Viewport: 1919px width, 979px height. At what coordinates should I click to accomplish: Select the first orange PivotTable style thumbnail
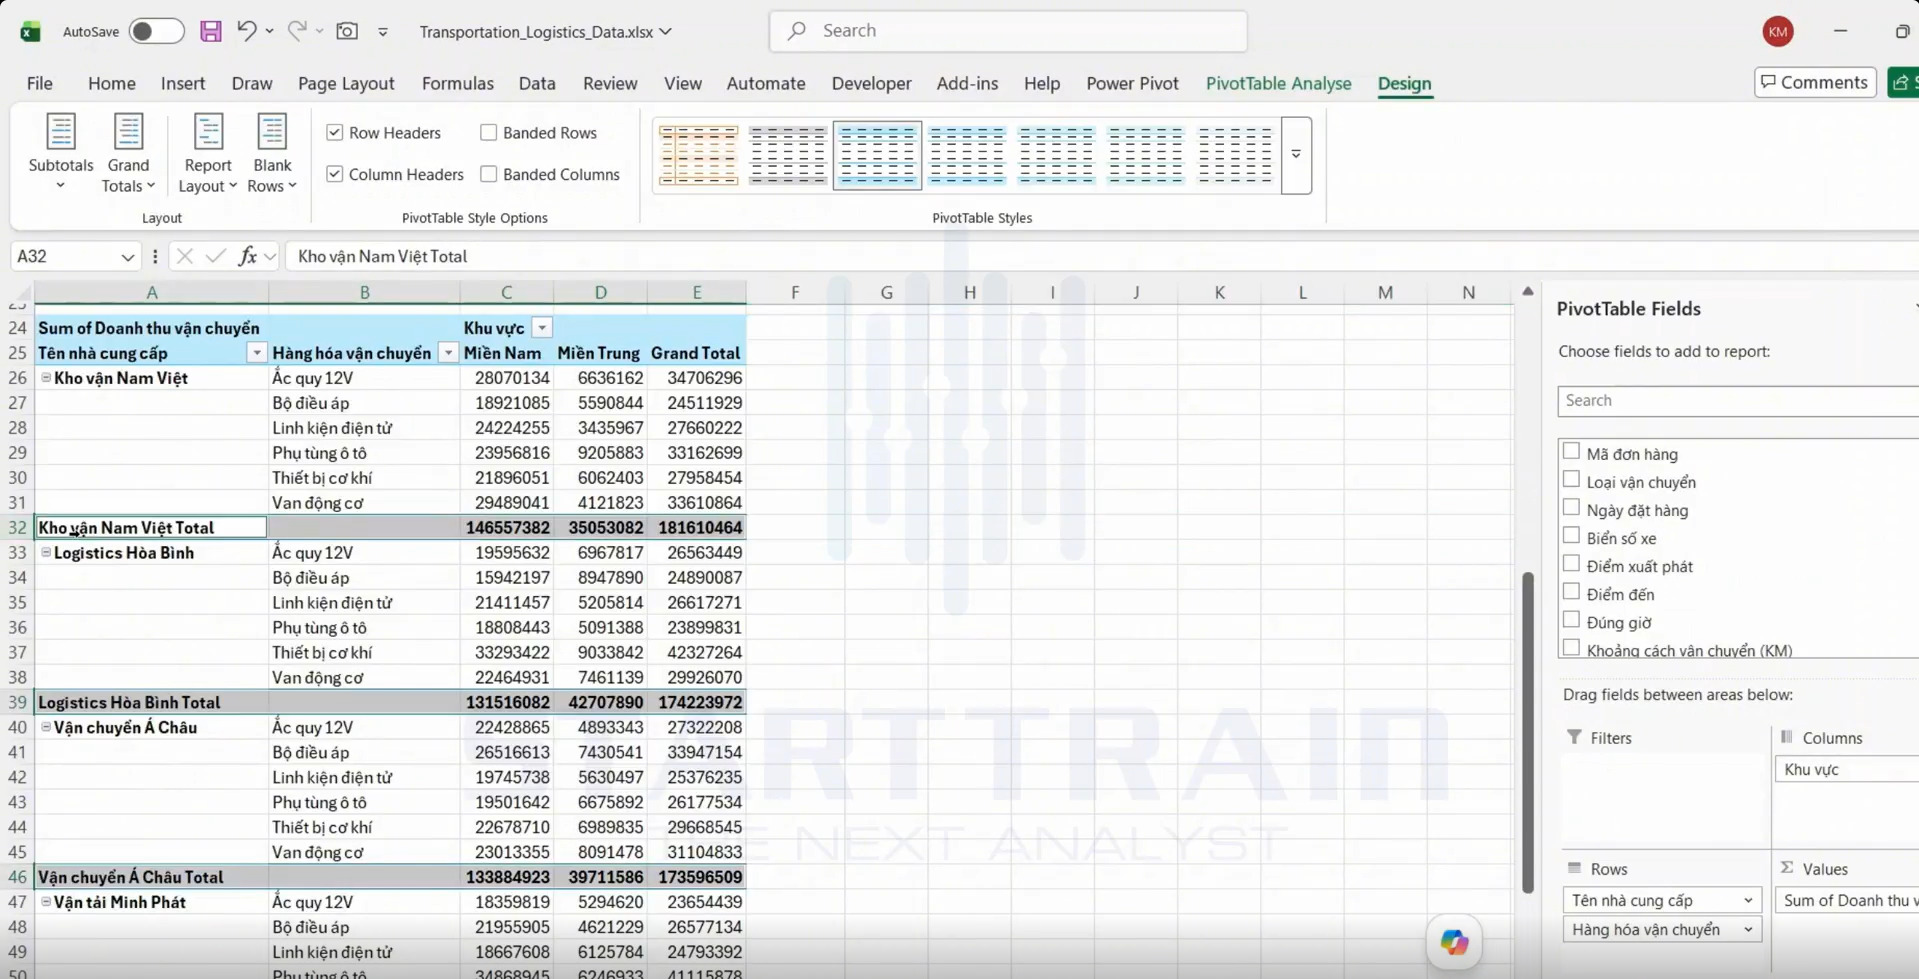click(698, 155)
